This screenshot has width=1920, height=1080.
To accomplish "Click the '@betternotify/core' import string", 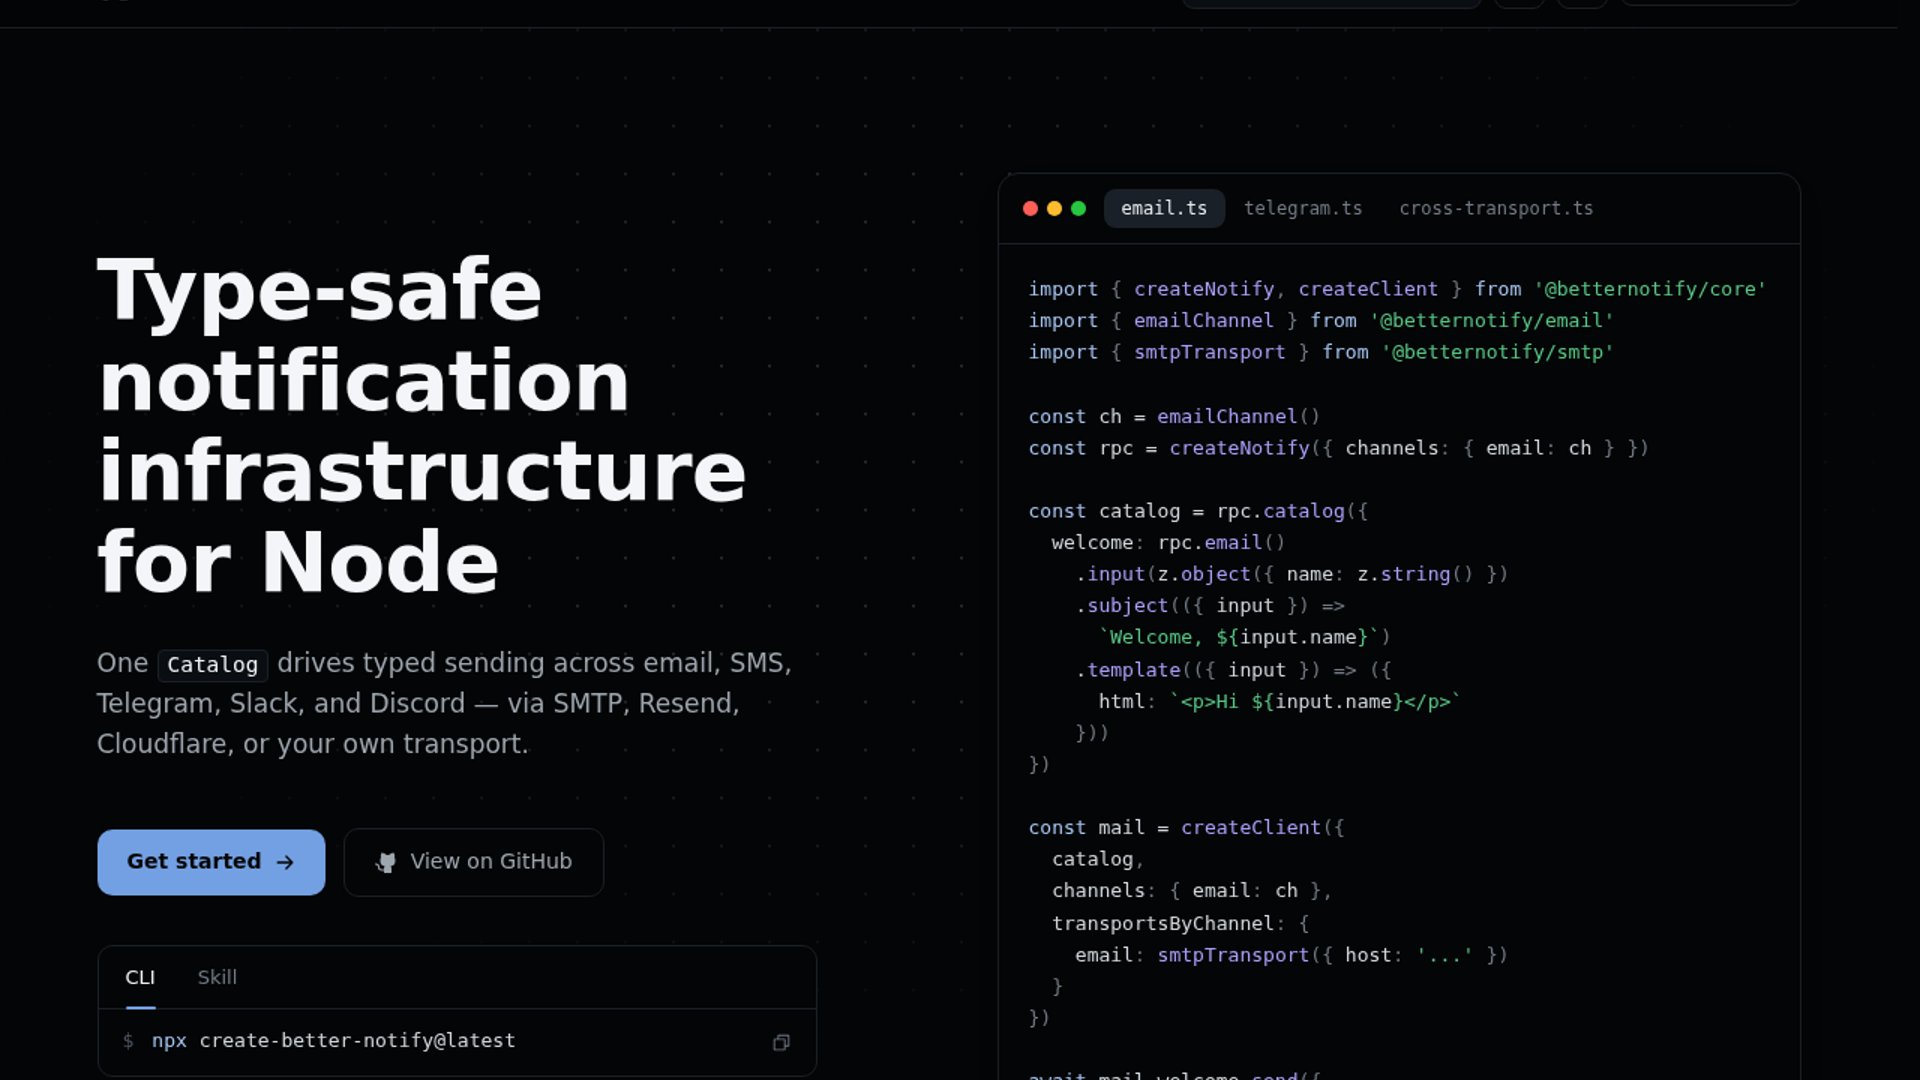I will 1650,289.
